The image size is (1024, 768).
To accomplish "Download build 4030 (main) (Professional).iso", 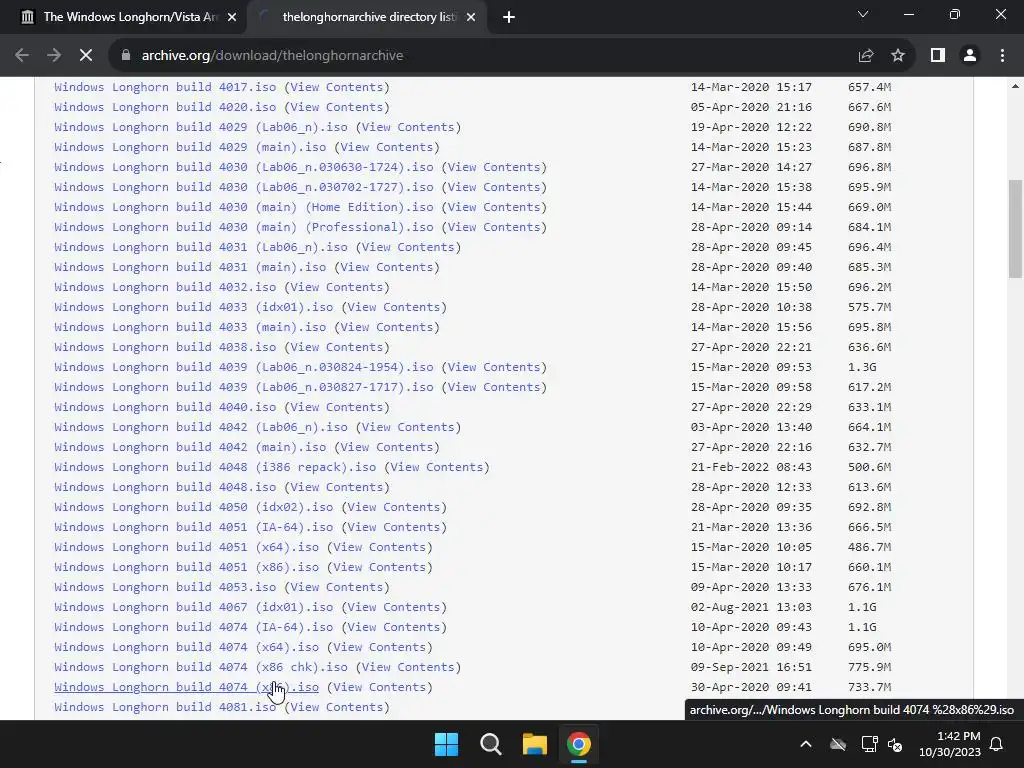I will point(244,227).
